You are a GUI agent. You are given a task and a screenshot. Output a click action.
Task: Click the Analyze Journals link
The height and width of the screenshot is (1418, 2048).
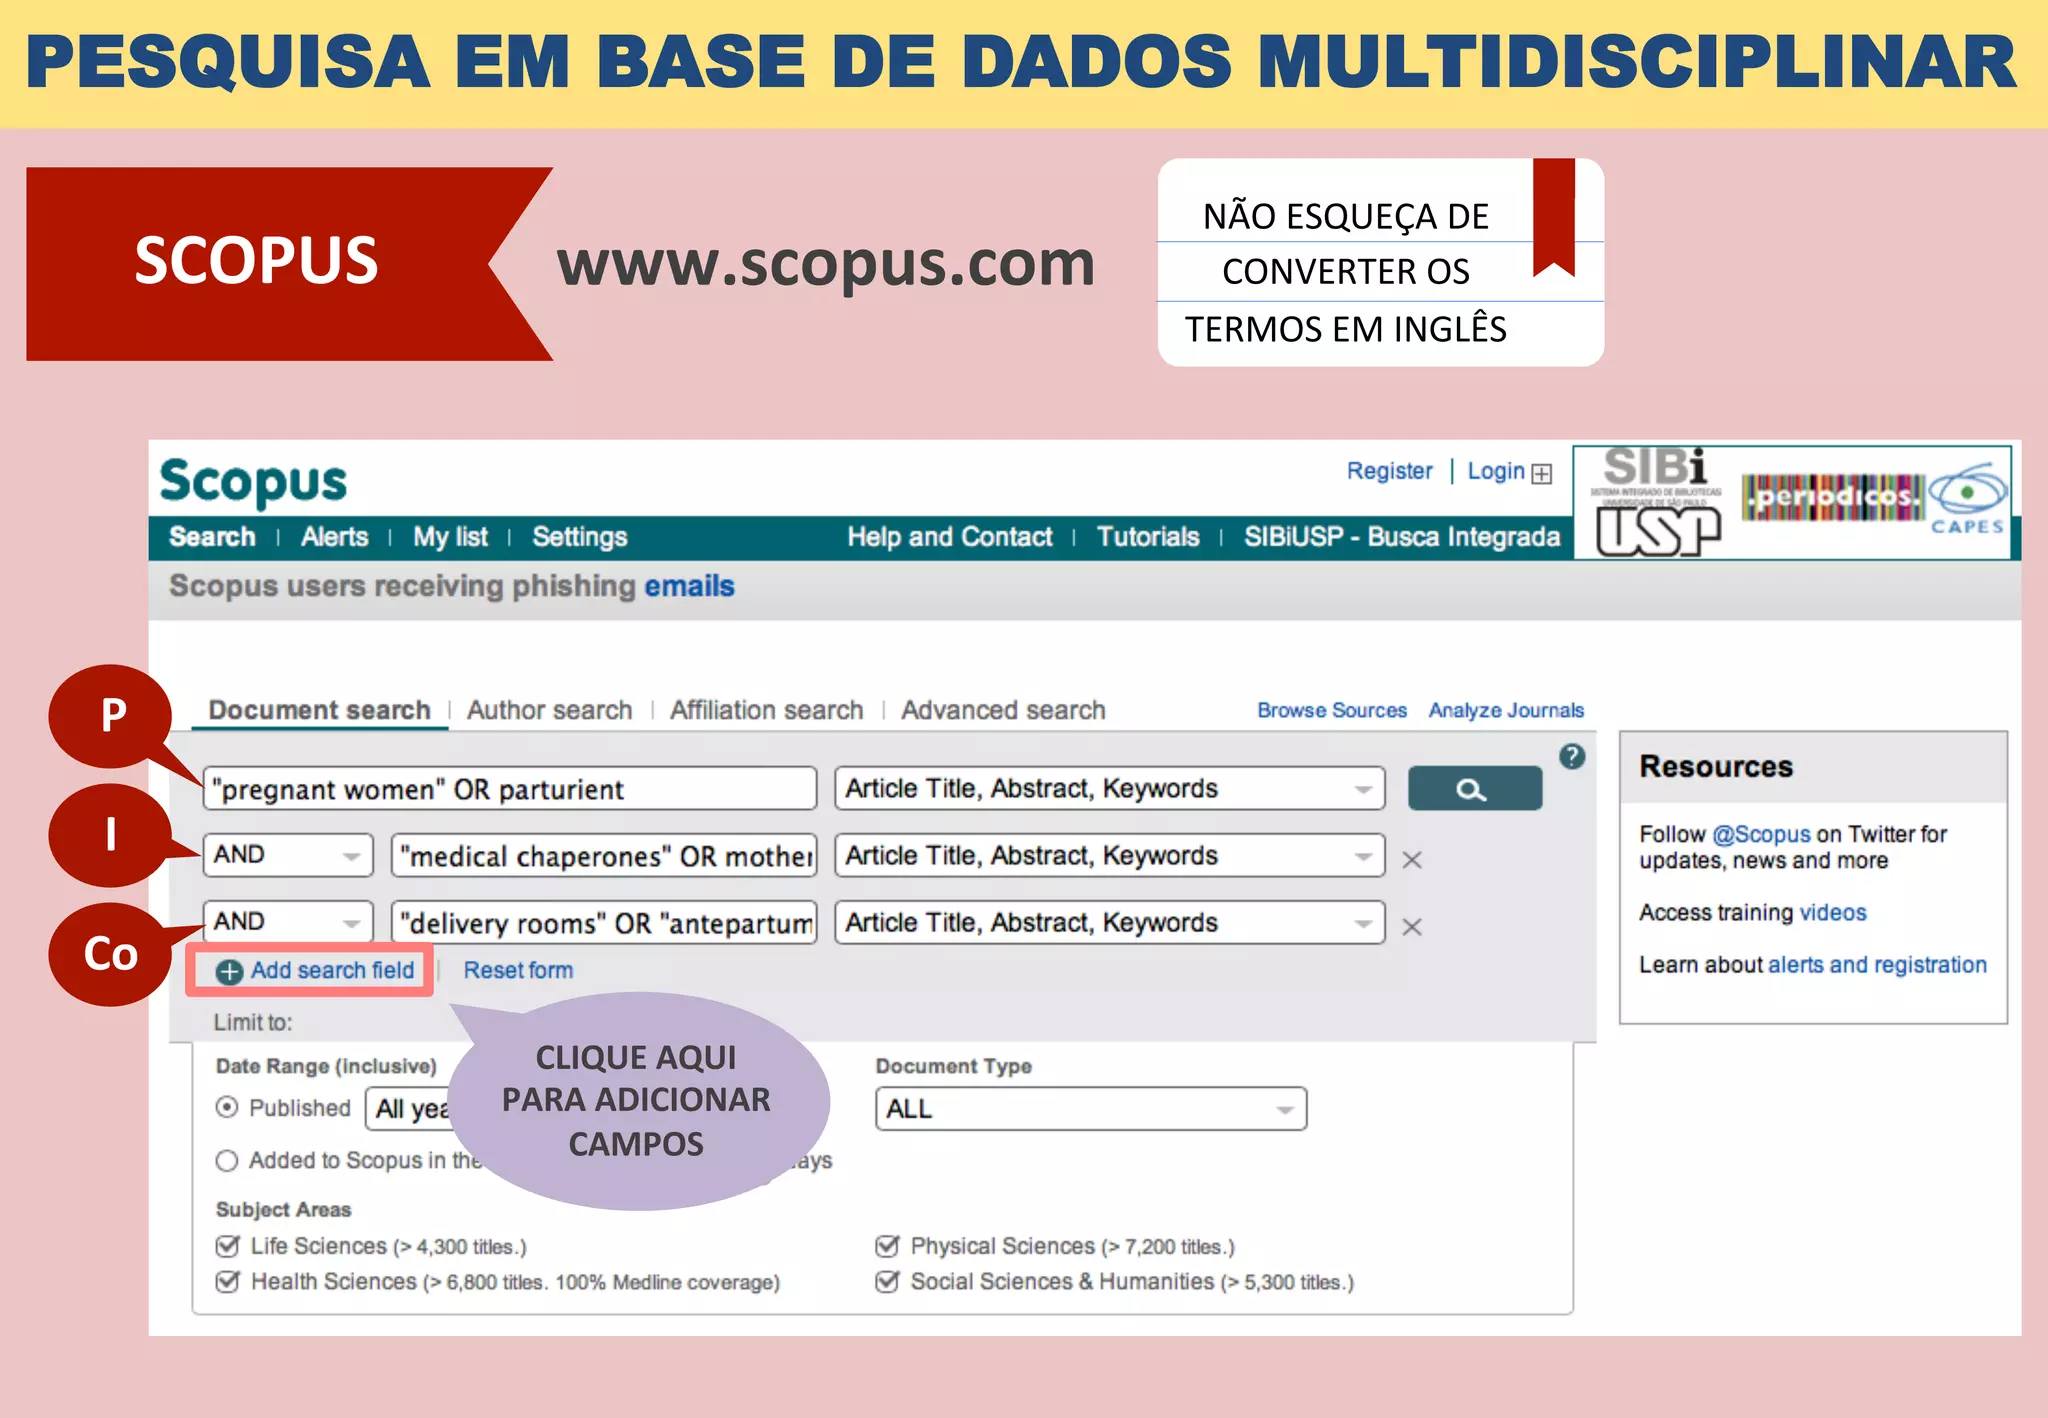1506,710
